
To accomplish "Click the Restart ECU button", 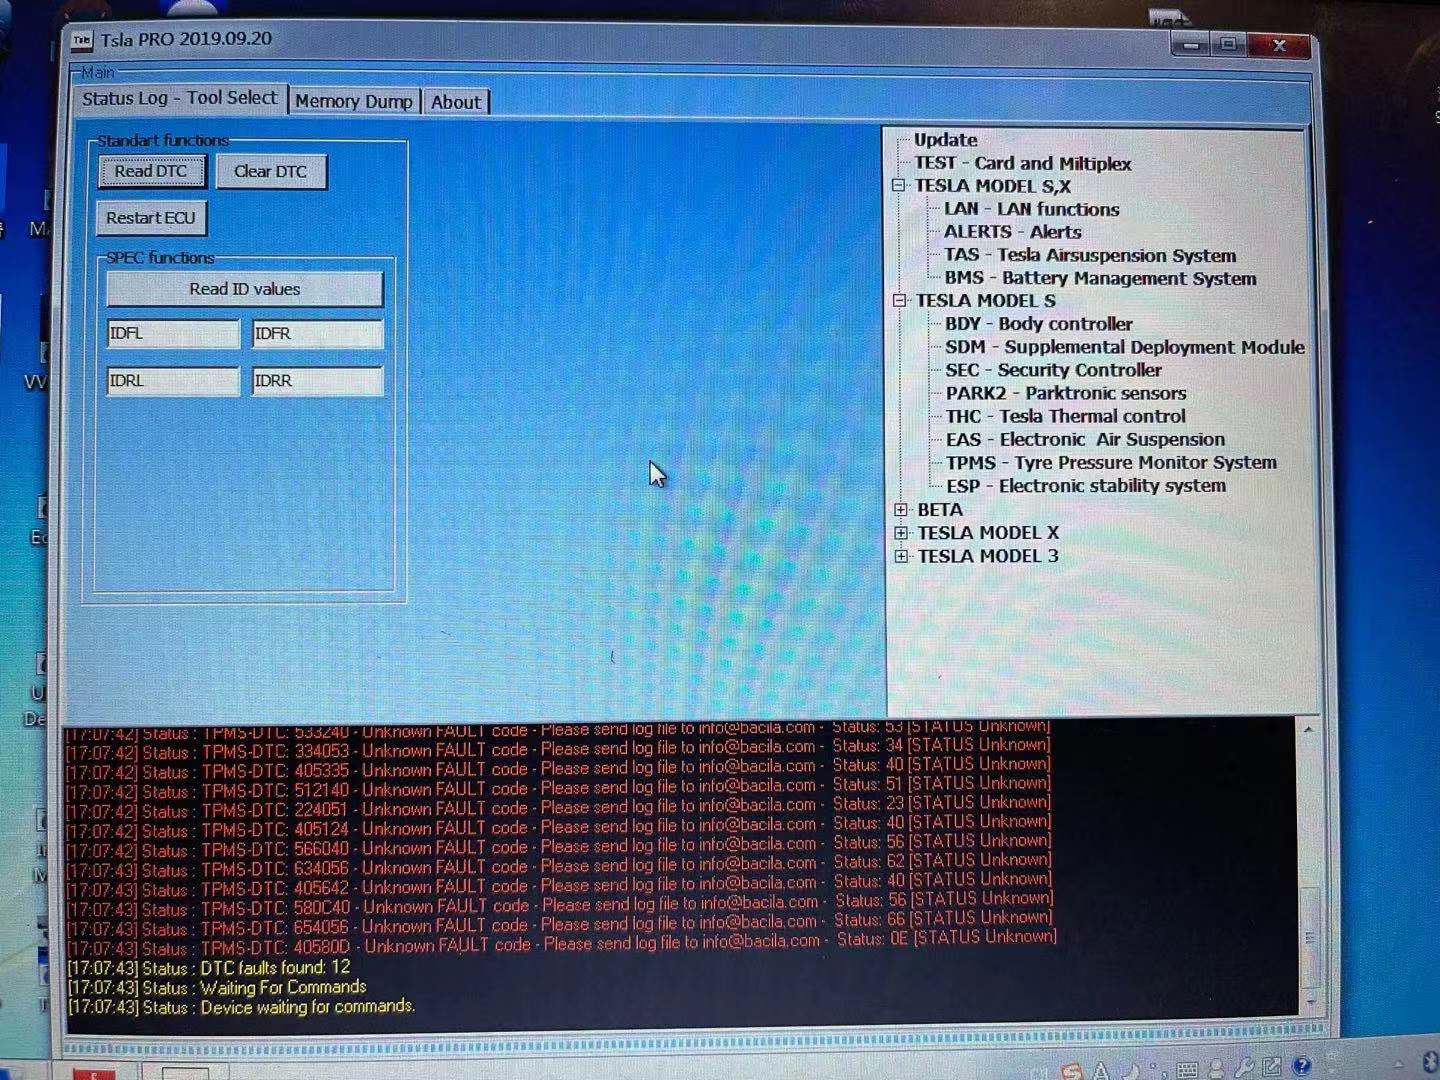I will pos(150,217).
